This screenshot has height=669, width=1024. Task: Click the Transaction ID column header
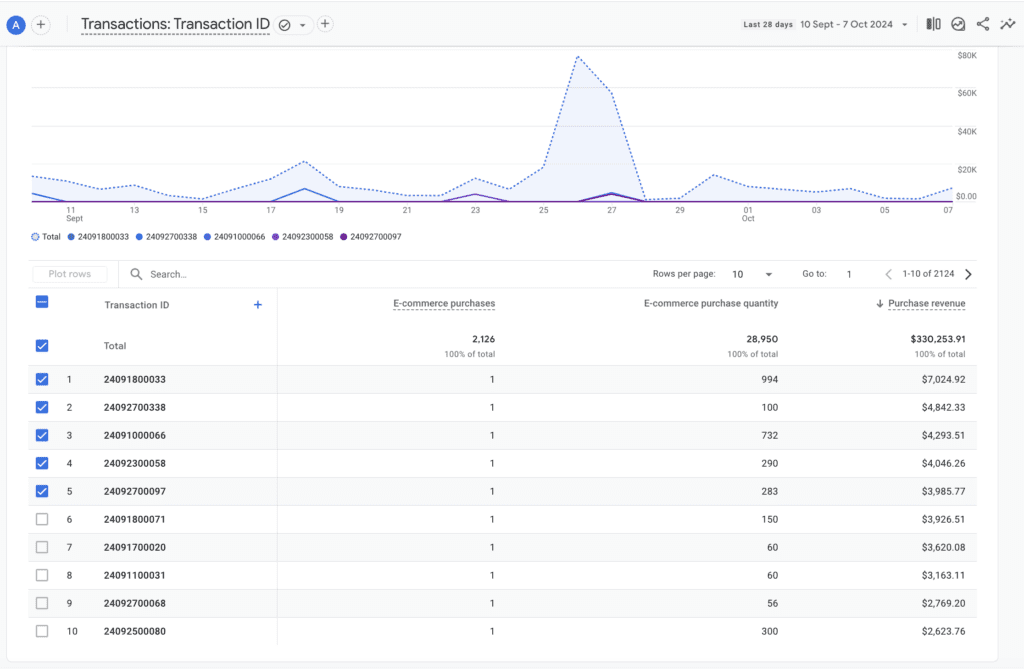point(136,304)
